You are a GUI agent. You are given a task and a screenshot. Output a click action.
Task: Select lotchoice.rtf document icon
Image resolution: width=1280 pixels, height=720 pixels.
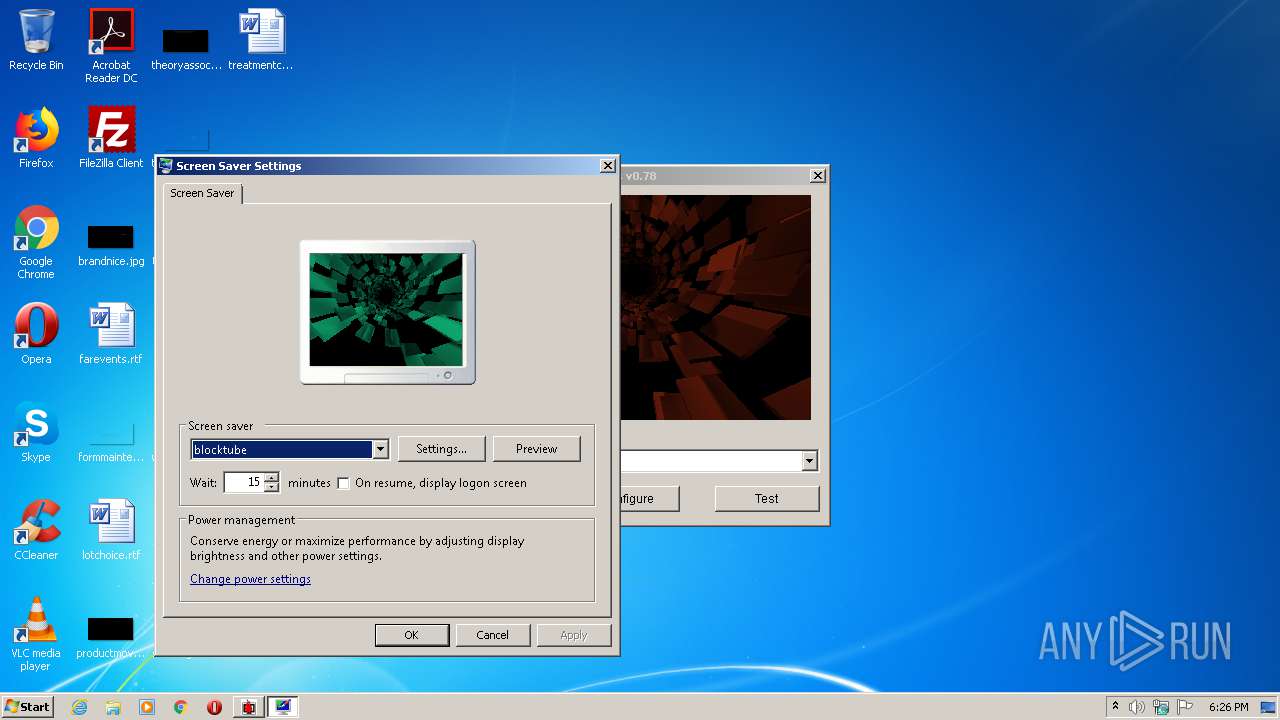(111, 531)
